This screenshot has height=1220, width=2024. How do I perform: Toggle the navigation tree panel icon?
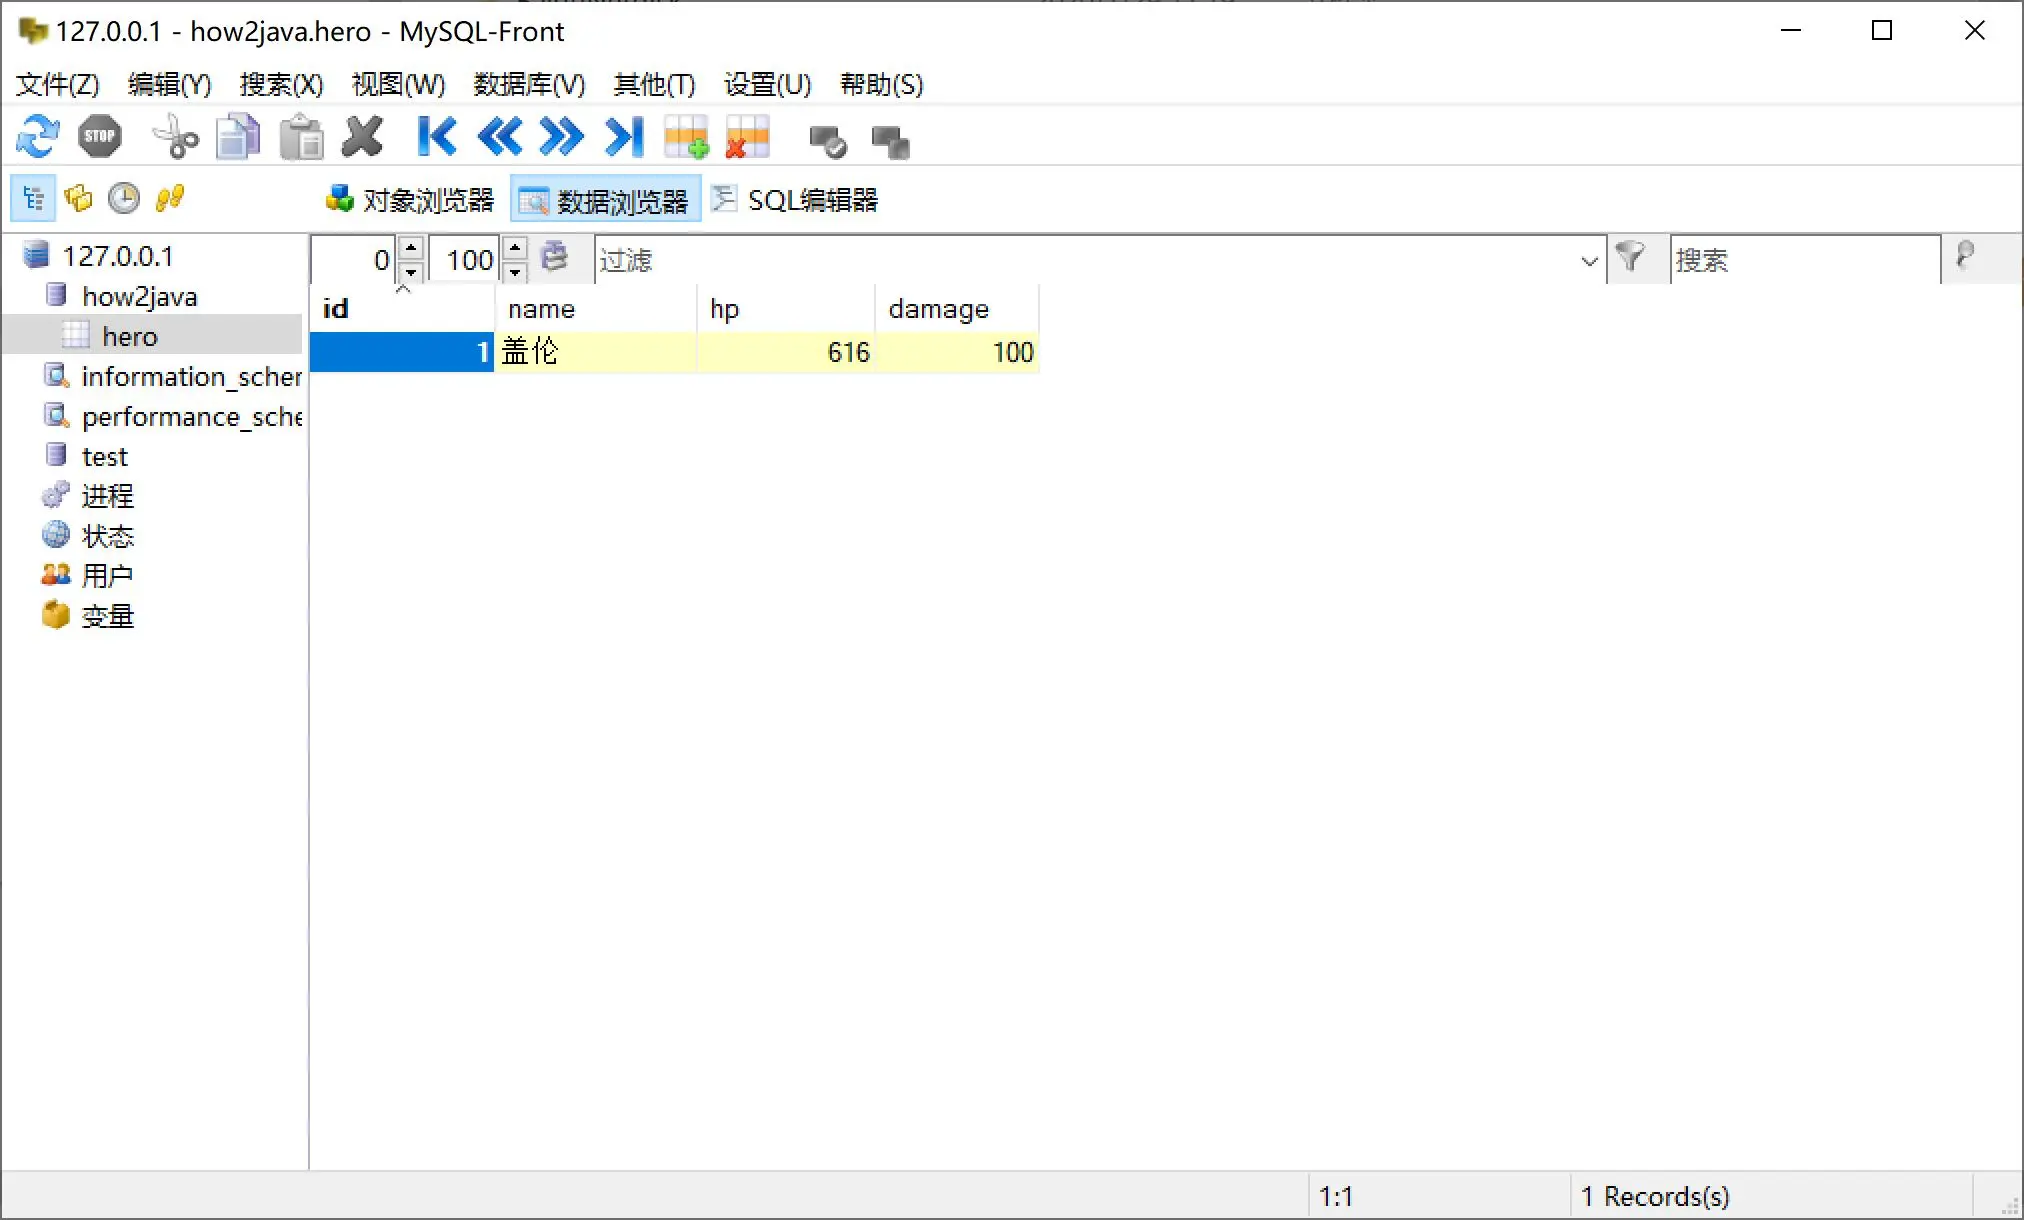(x=32, y=198)
